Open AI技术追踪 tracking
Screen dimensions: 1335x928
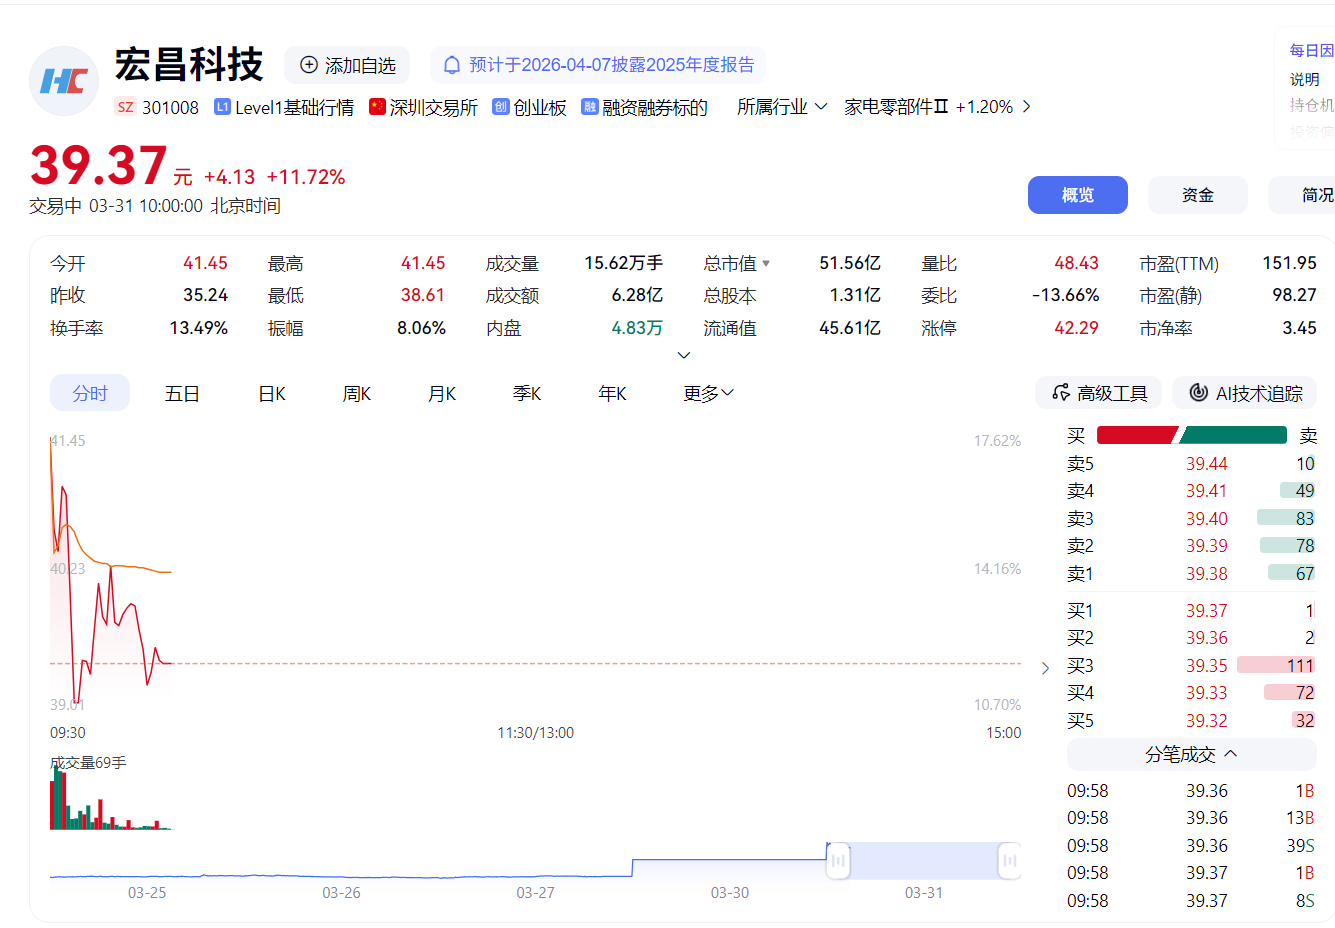1244,393
